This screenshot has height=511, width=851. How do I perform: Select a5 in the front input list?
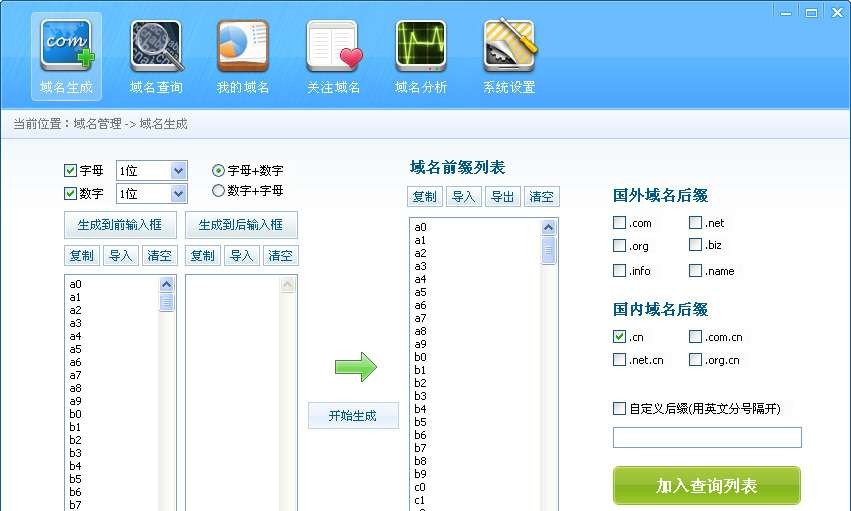[75, 349]
